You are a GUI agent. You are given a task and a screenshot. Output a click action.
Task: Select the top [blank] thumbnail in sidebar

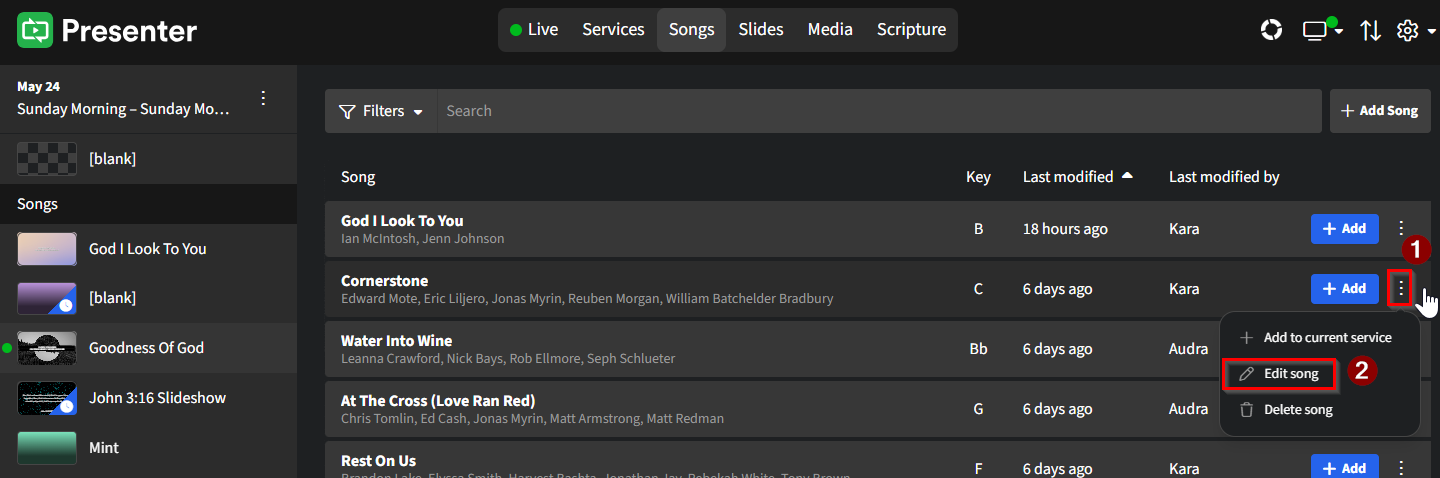click(47, 159)
